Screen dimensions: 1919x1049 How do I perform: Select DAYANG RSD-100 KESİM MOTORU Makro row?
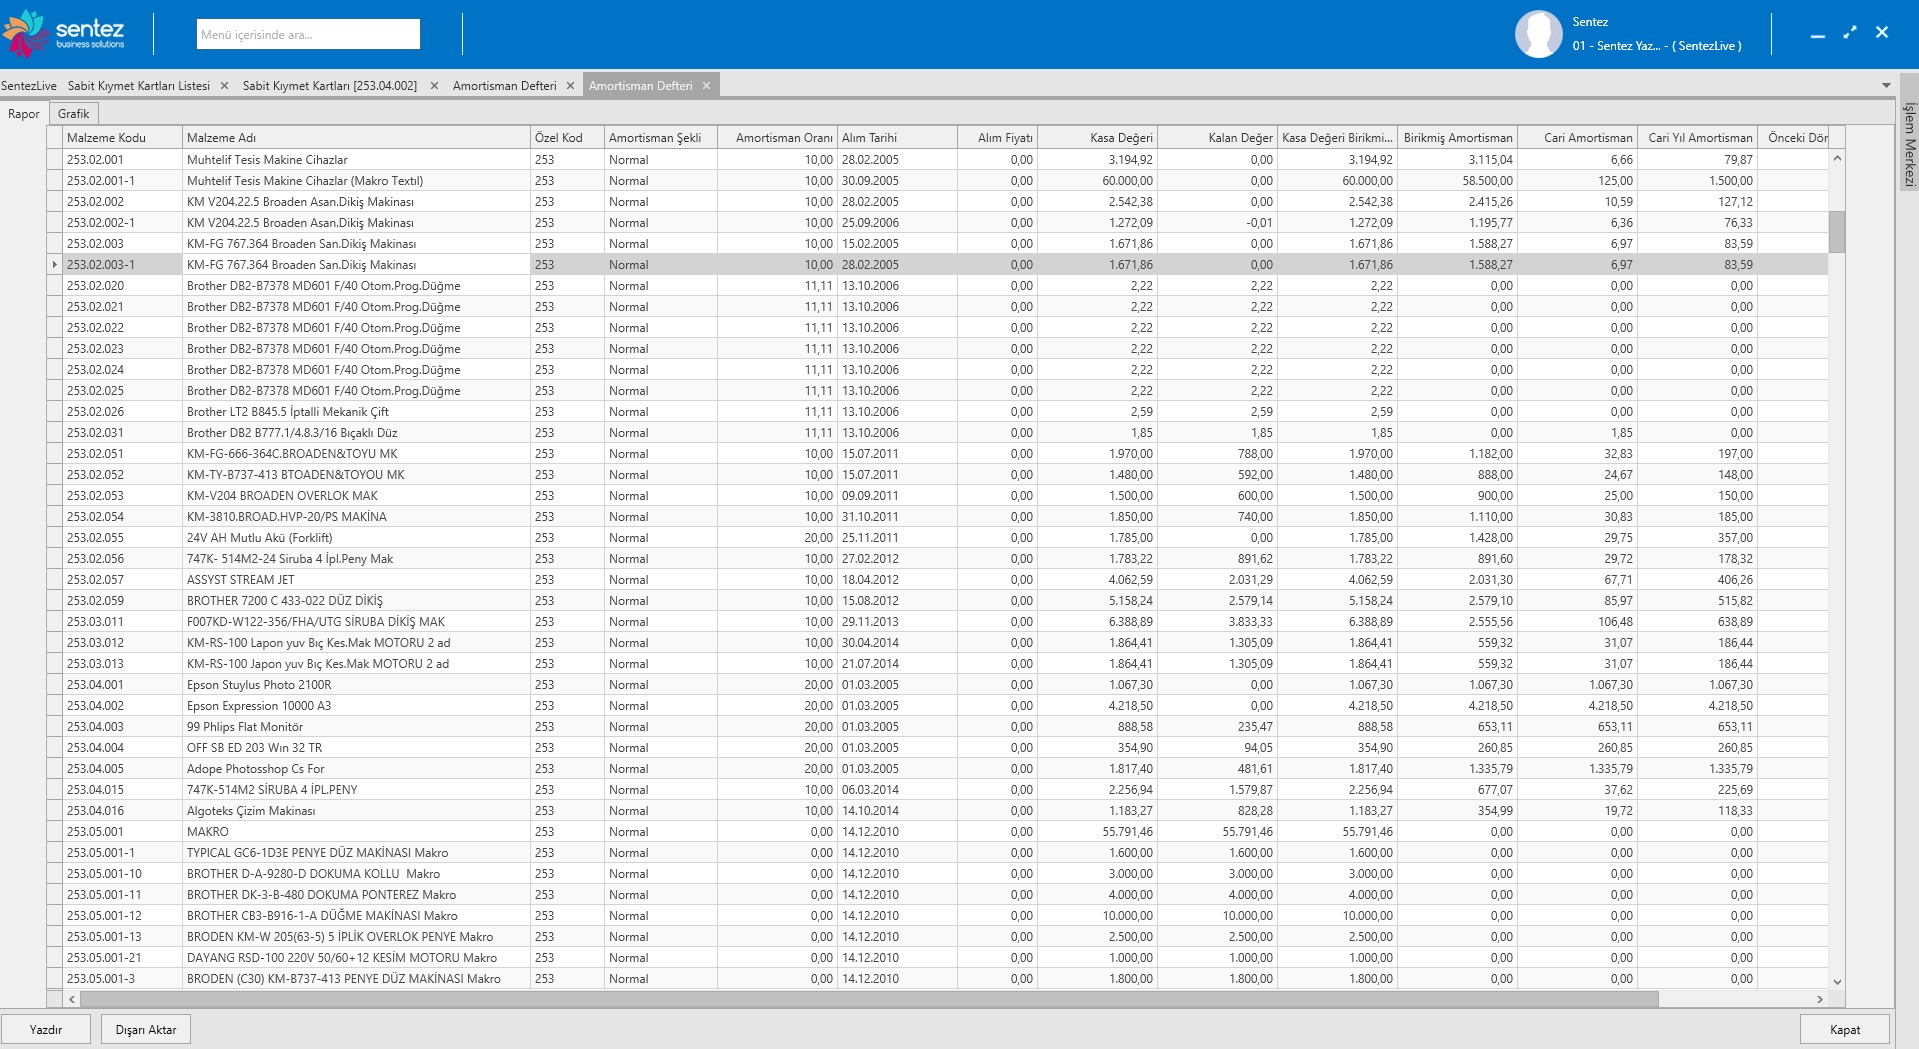point(938,958)
